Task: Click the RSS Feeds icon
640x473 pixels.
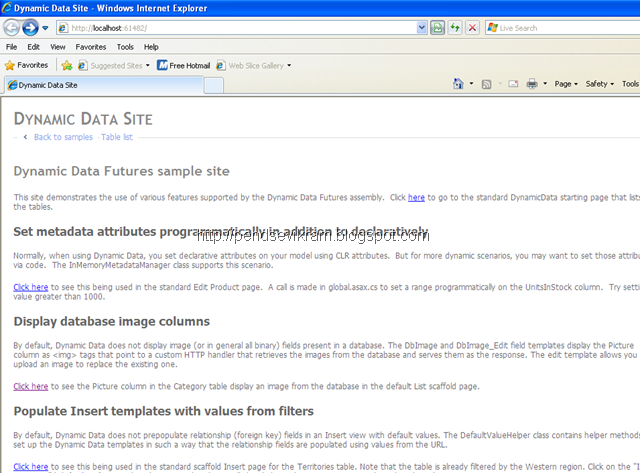Action: pyautogui.click(x=487, y=84)
